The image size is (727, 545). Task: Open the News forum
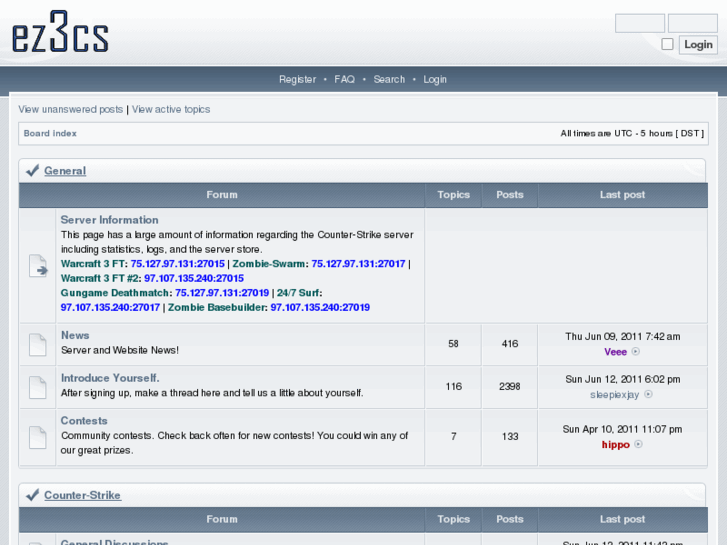pos(75,335)
